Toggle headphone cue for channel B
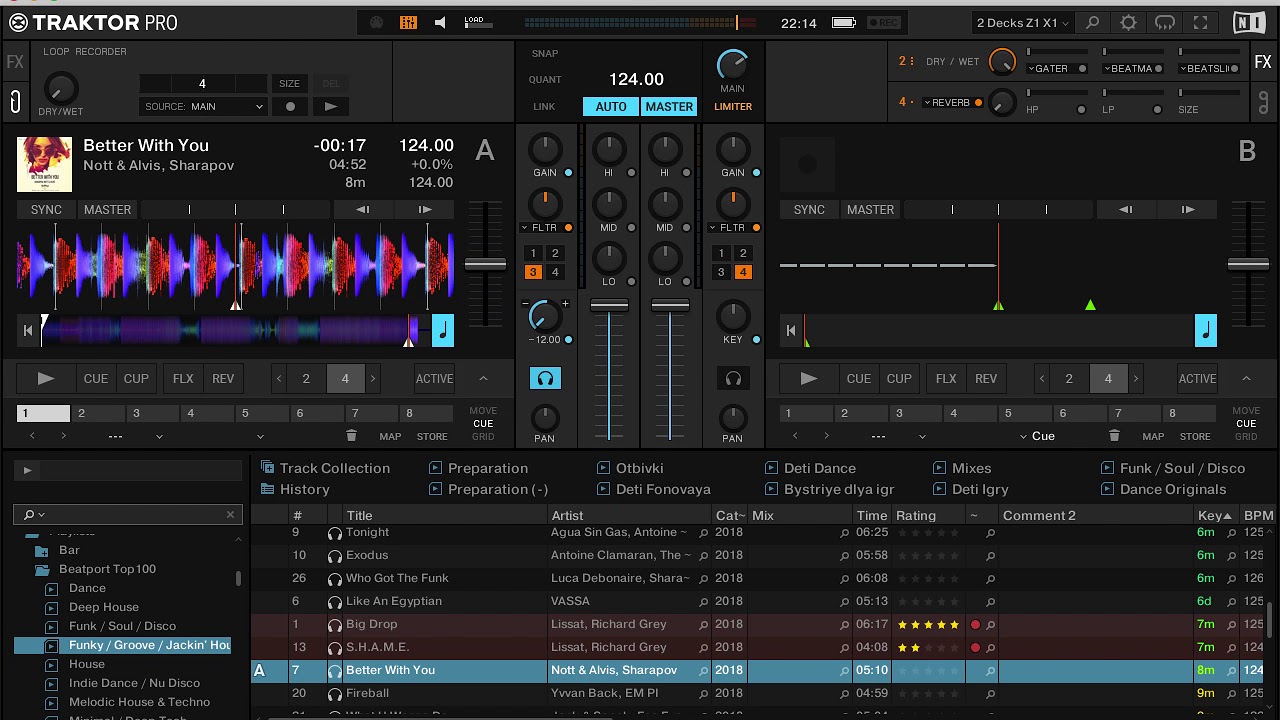 (x=733, y=379)
